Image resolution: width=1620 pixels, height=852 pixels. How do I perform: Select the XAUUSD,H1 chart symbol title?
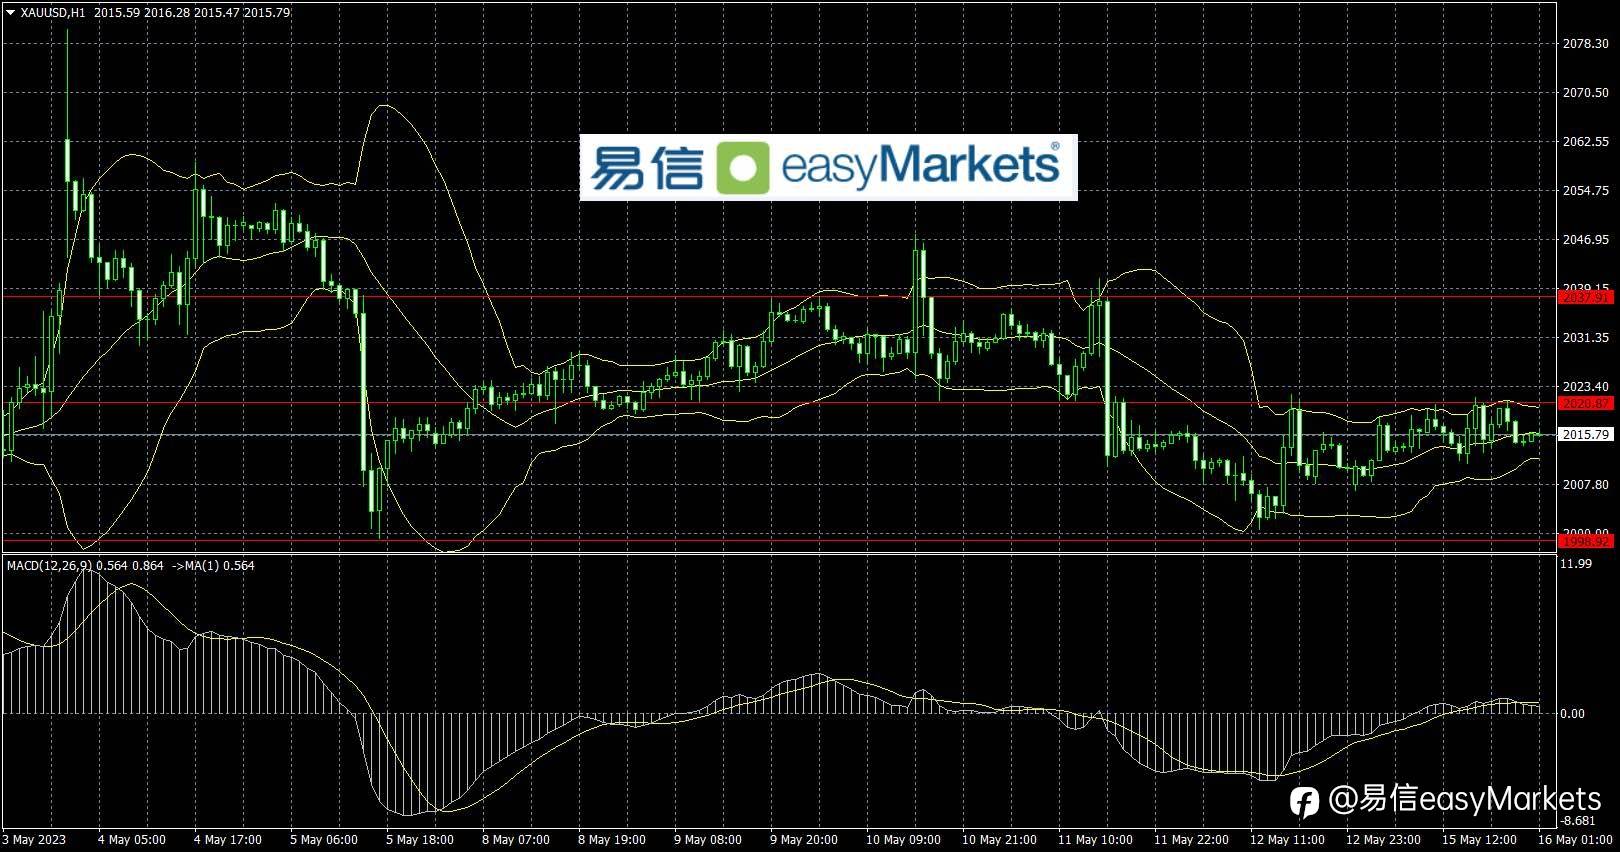53,13
